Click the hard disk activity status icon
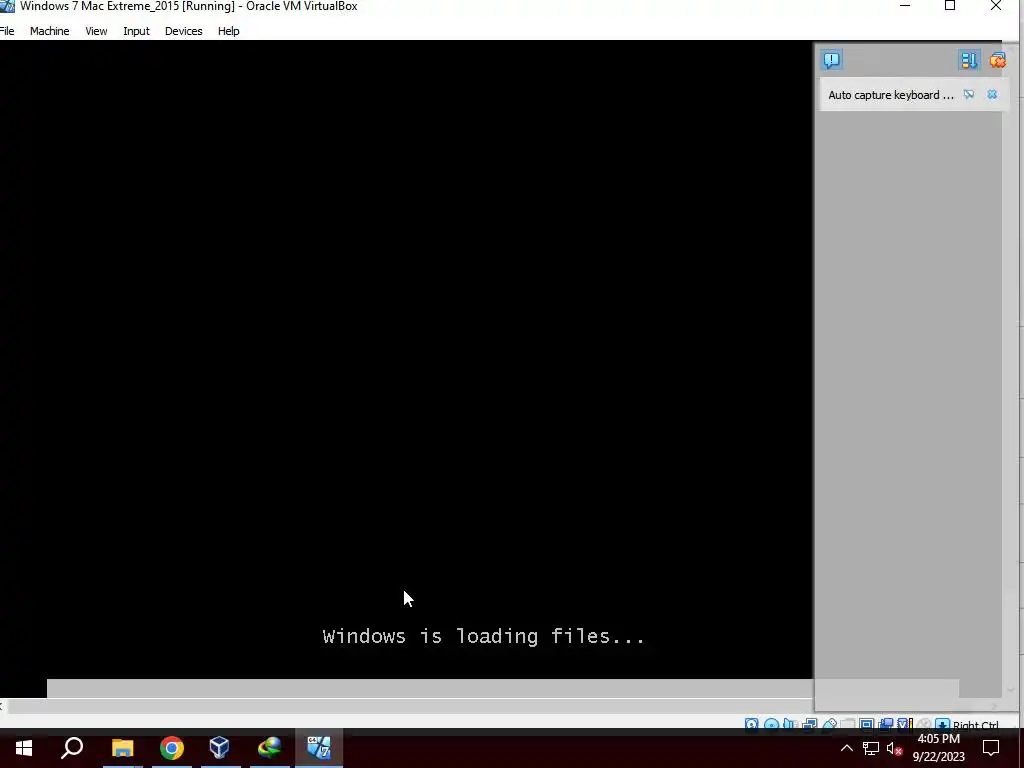Image resolution: width=1024 pixels, height=768 pixels. [x=752, y=724]
